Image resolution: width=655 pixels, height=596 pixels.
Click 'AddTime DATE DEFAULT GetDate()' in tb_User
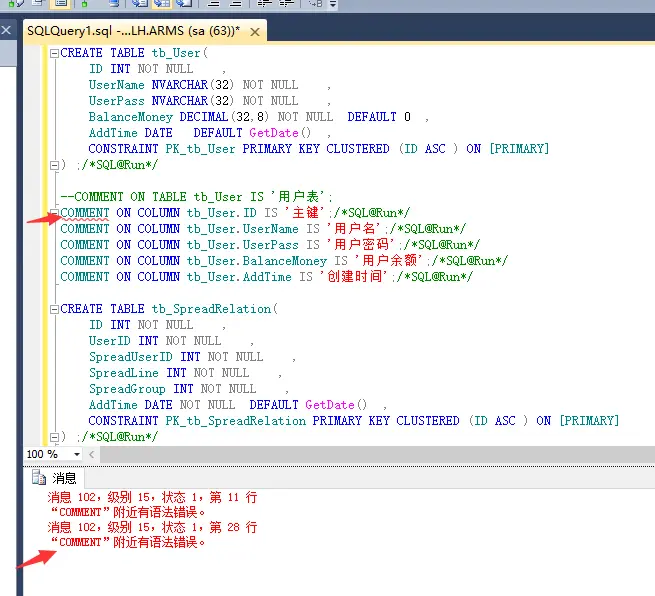(x=200, y=133)
